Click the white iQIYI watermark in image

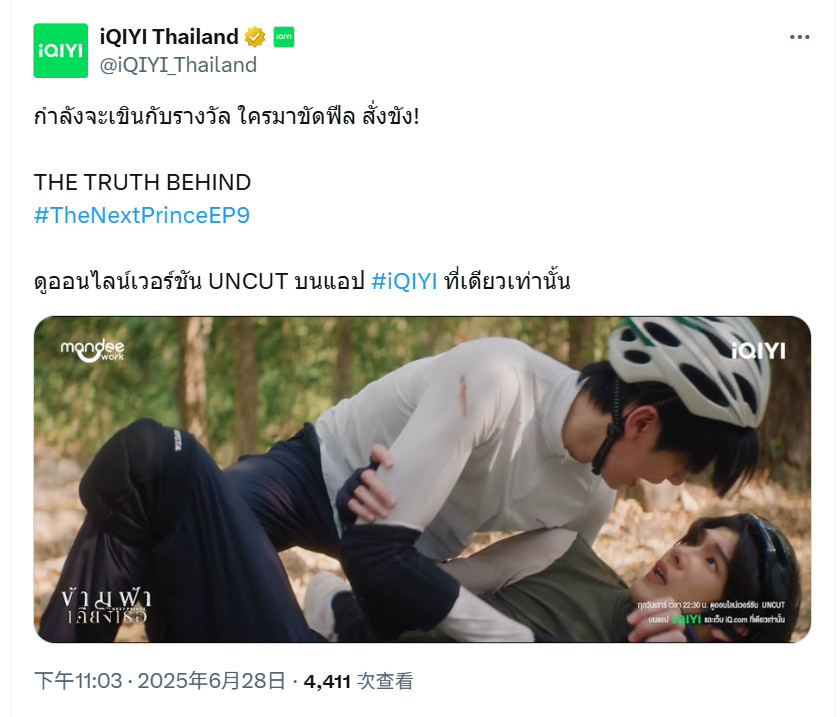point(759,351)
